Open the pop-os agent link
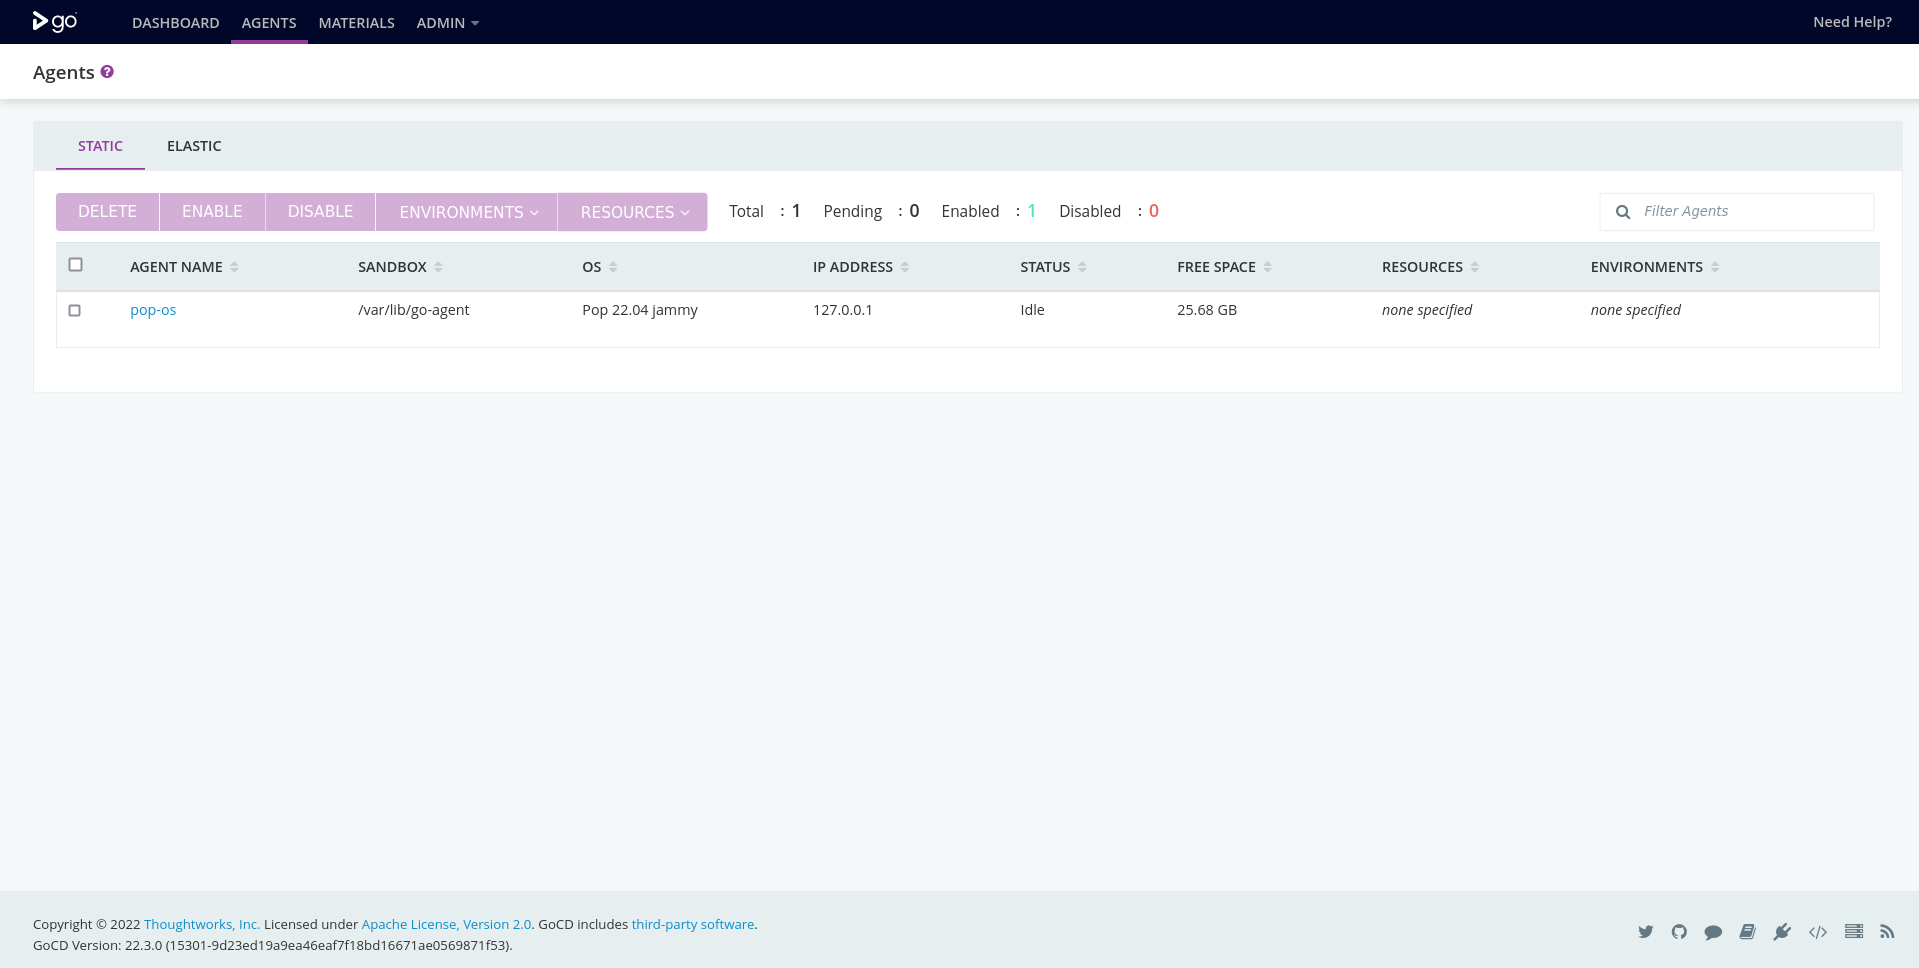The height and width of the screenshot is (968, 1919). click(x=153, y=310)
